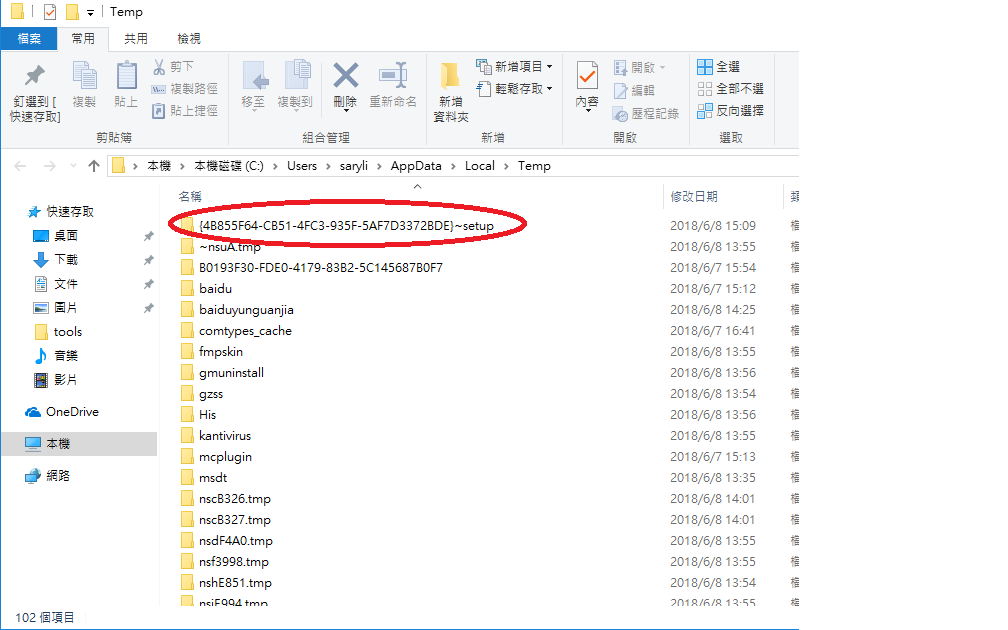
Task: Click the Edit (編輯) ribbon item
Action: click(x=634, y=90)
